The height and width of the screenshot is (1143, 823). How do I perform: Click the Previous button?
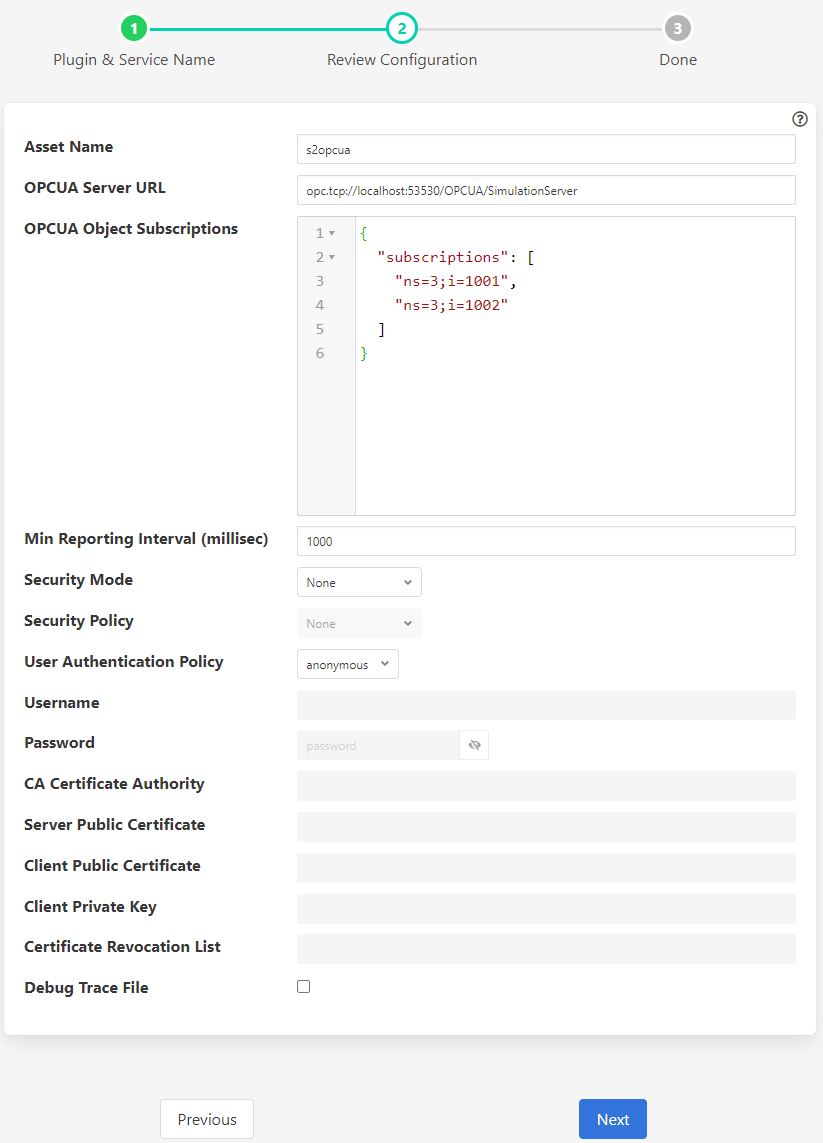207,1119
